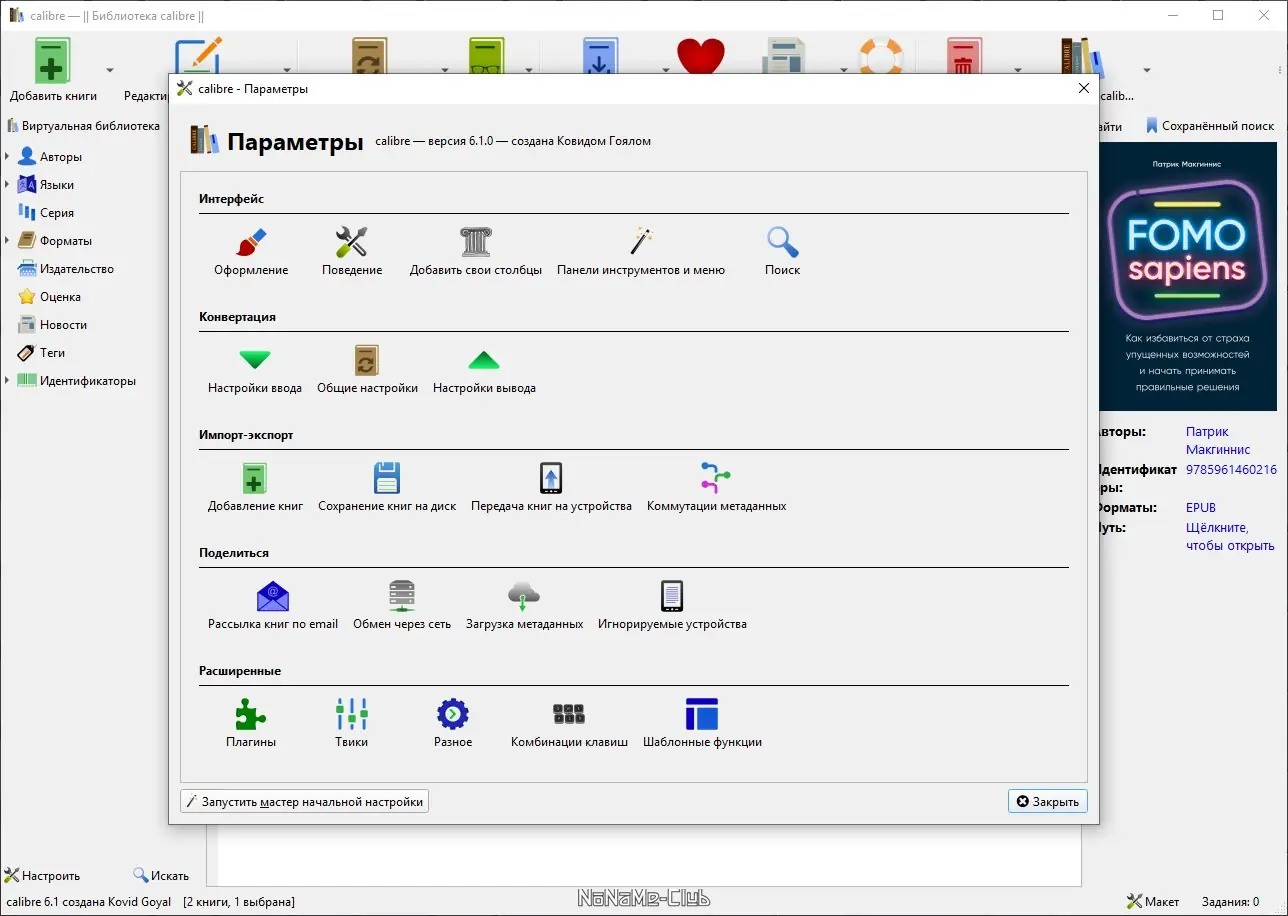This screenshot has height=916, width=1288.
Task: Click Сохранённый поиск button
Action: click(1210, 126)
